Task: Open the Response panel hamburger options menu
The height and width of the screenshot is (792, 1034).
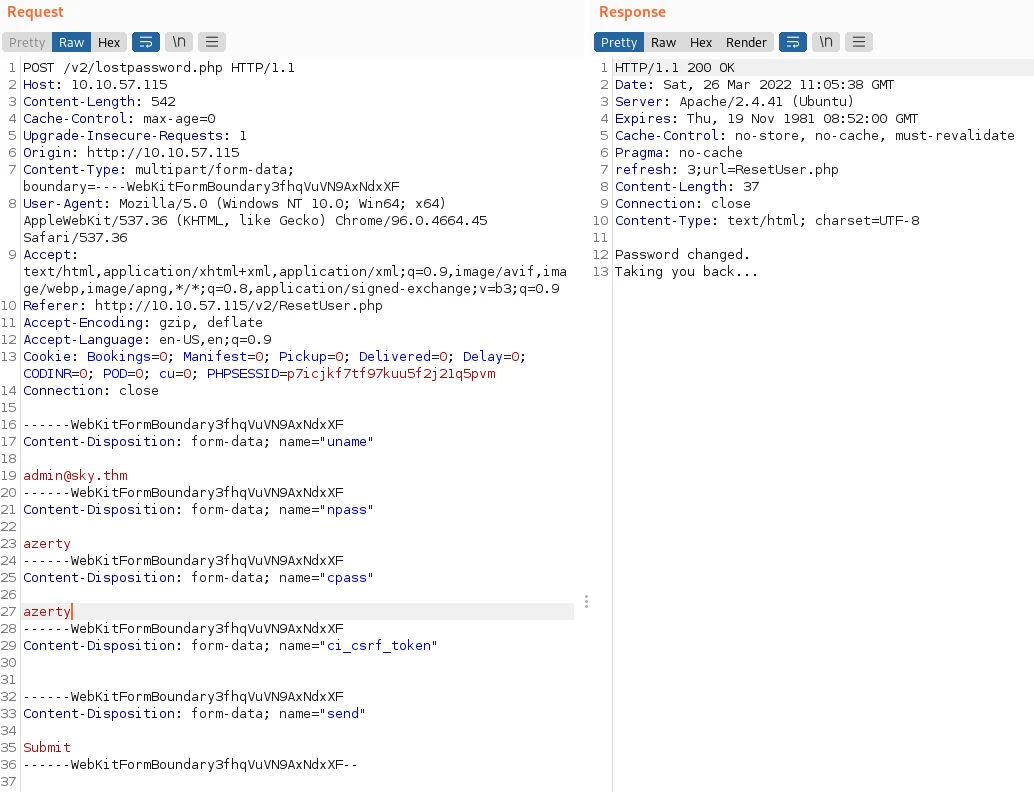Action: click(x=858, y=42)
